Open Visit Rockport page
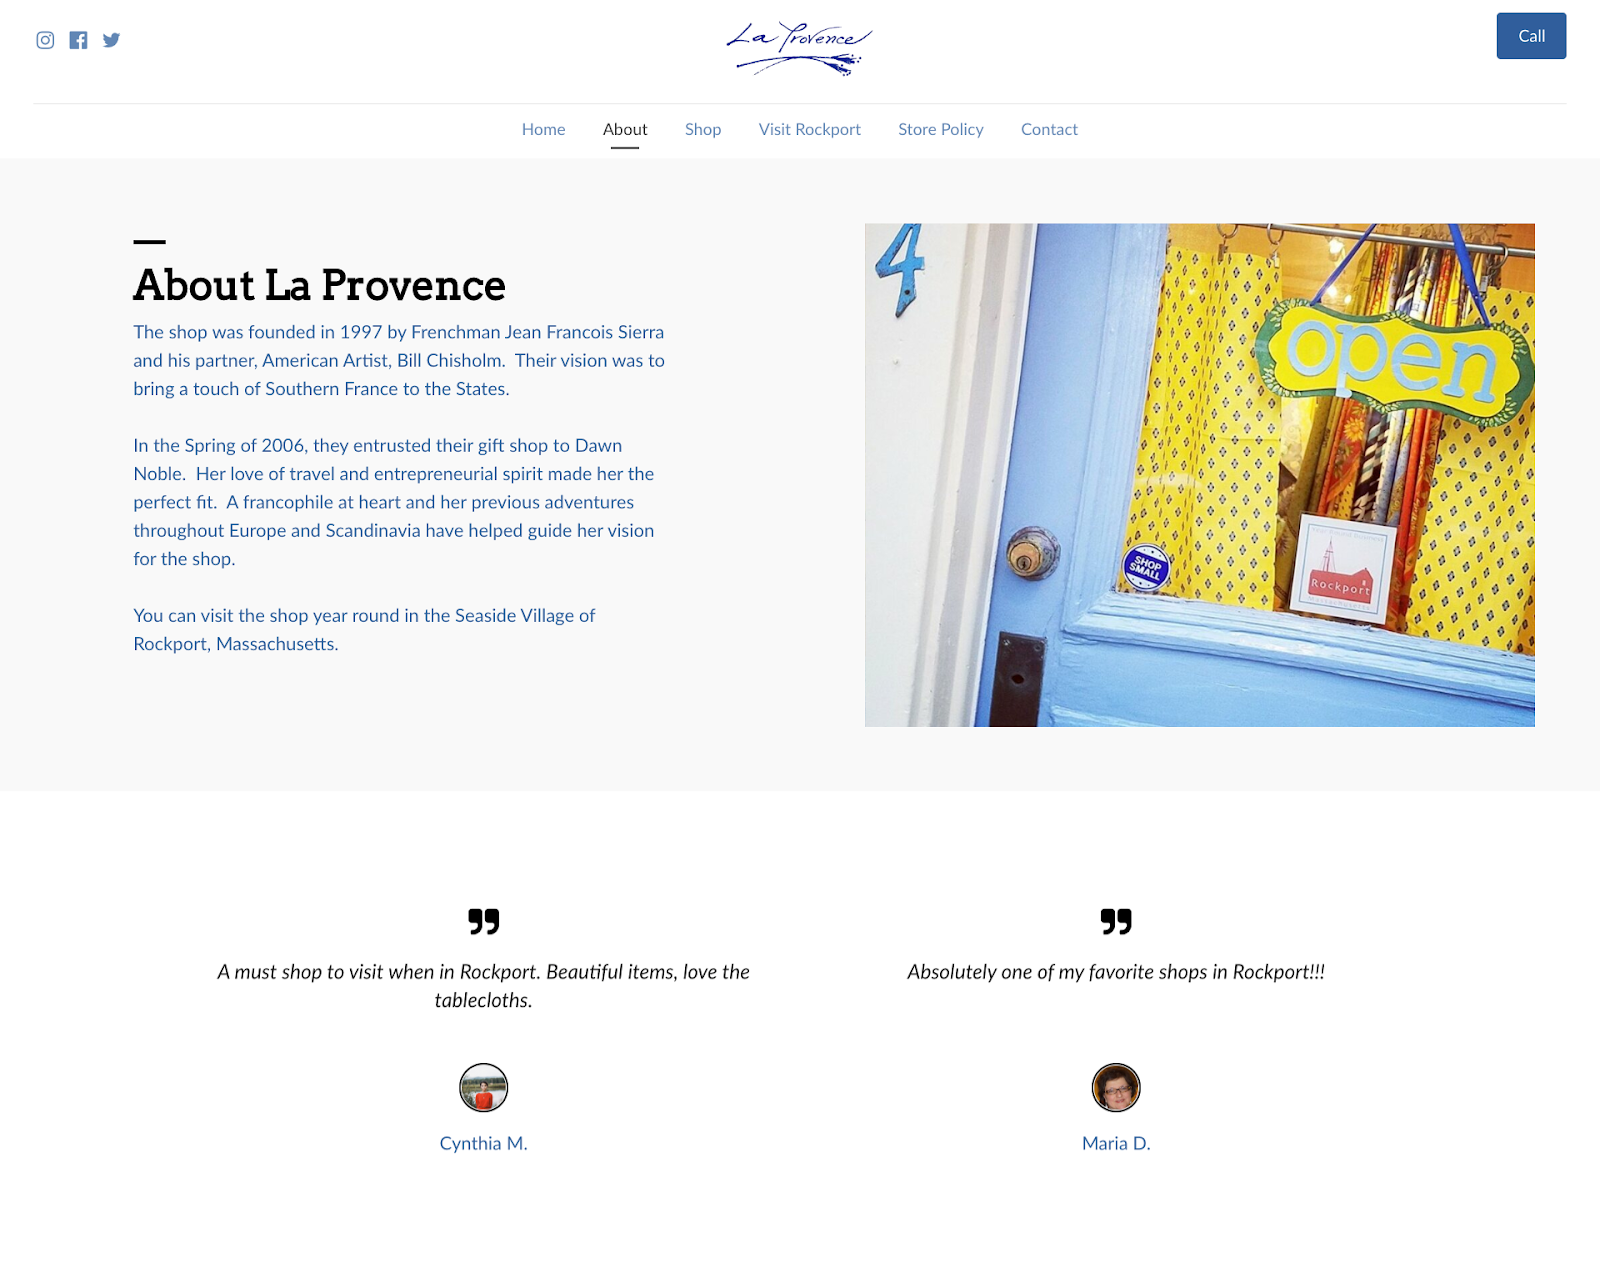The image size is (1600, 1278). tap(809, 129)
